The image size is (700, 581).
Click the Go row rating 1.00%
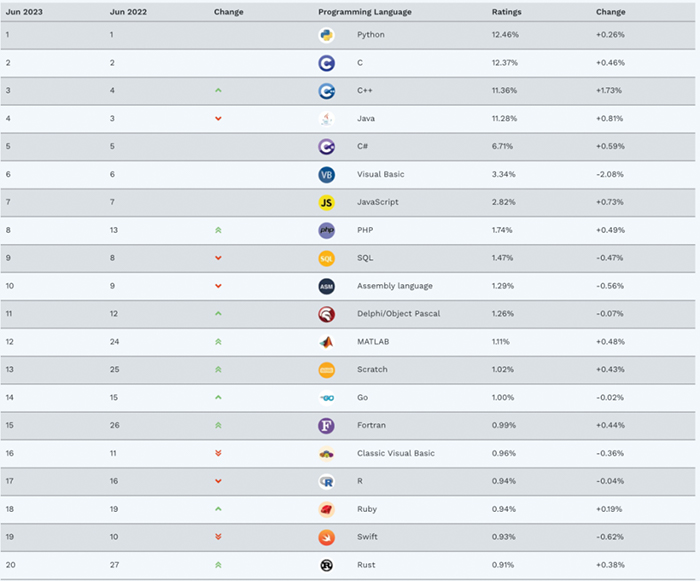[506, 398]
